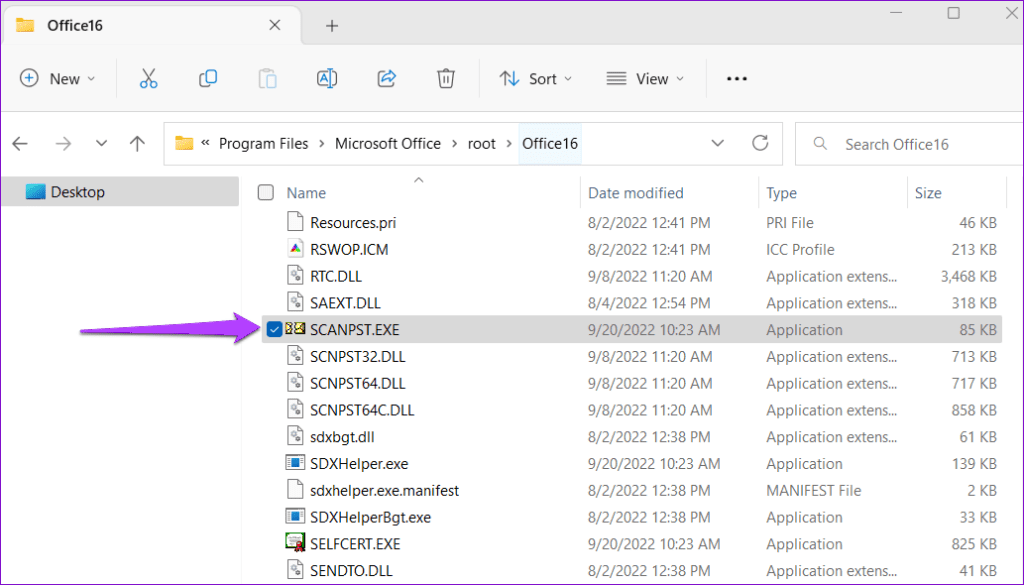
Task: Share SCANPST.EXE via the share icon
Action: click(386, 78)
